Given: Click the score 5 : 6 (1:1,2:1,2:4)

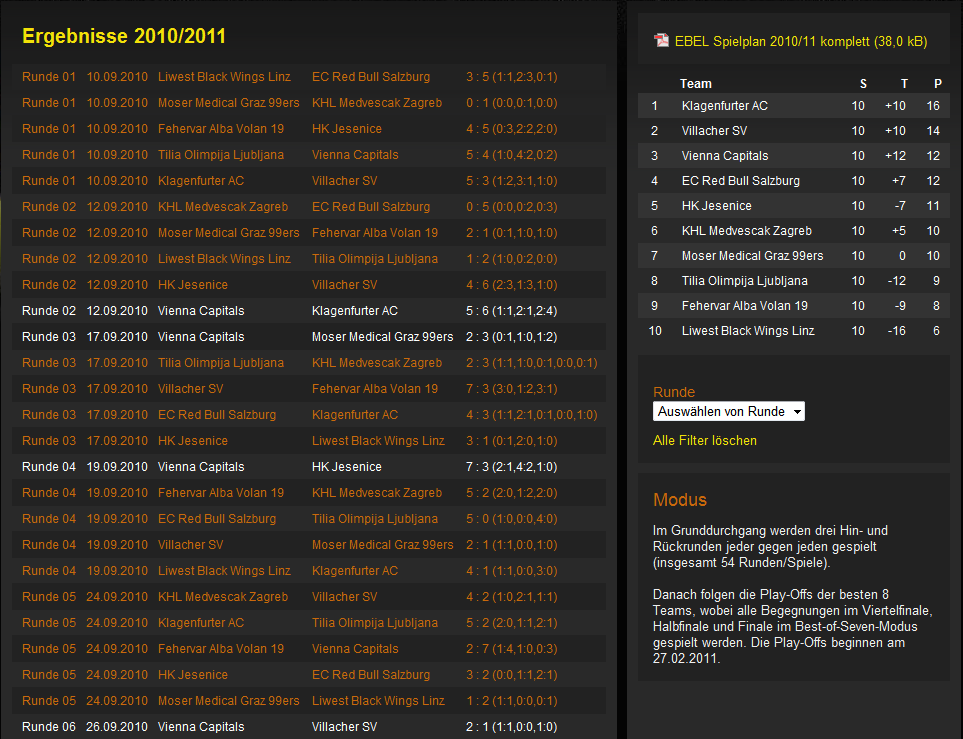Looking at the screenshot, I should tap(512, 311).
